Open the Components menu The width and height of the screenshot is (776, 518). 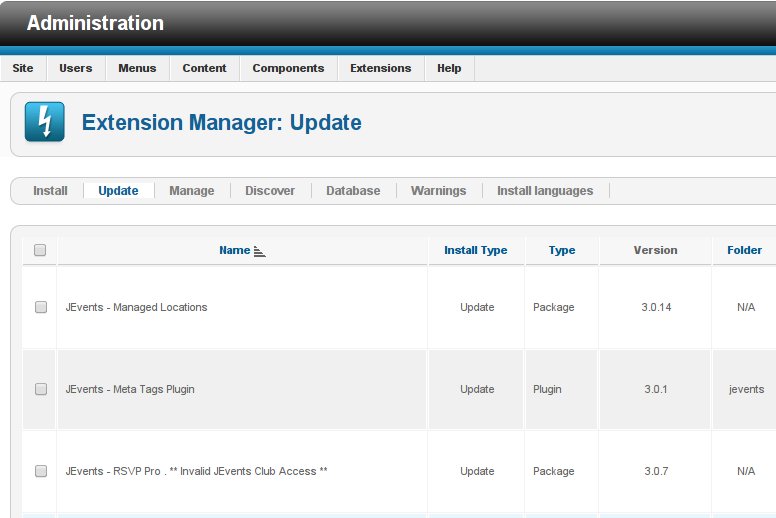point(289,68)
